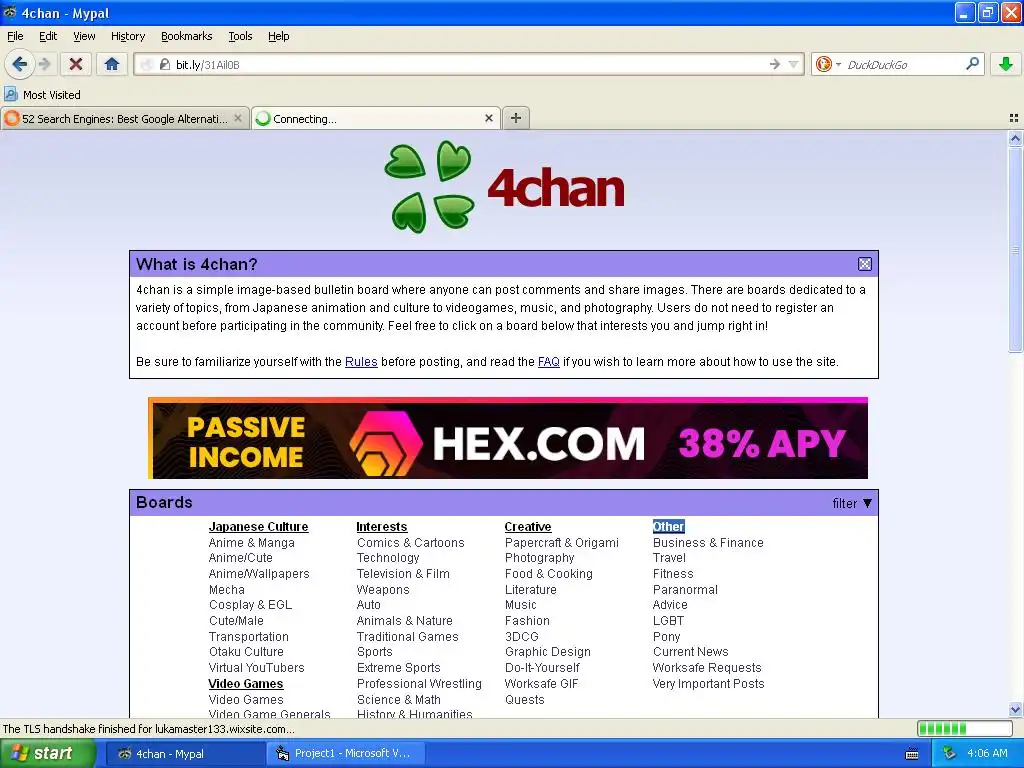Open the DuckDuckGo search engine selector
Screen dimensions: 1024x768
point(827,64)
